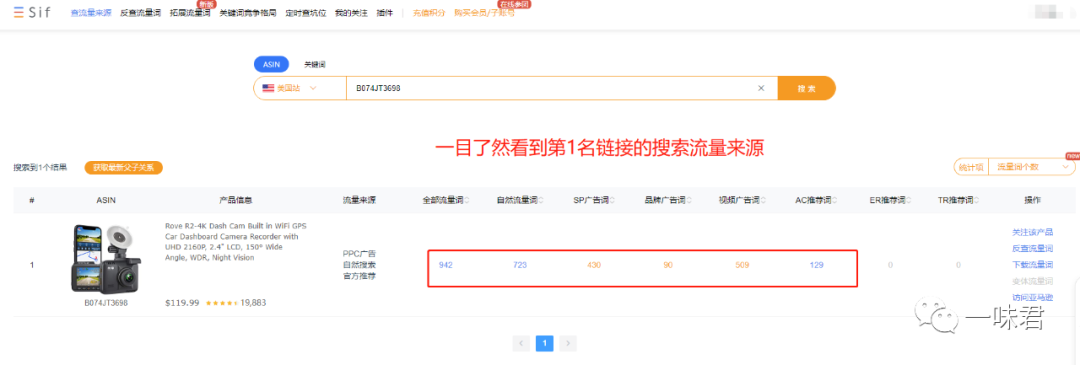Click the $119.99 price text
The width and height of the screenshot is (1080, 365).
click(x=183, y=302)
